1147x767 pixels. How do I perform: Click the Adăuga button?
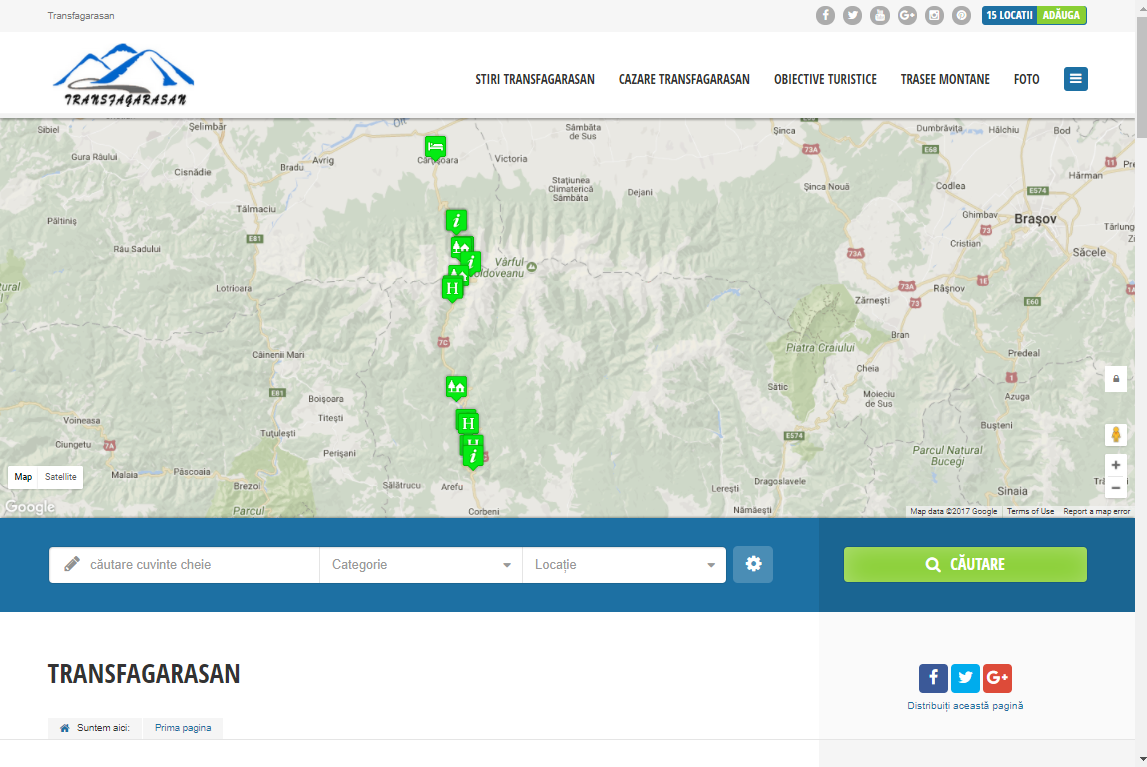click(1061, 15)
